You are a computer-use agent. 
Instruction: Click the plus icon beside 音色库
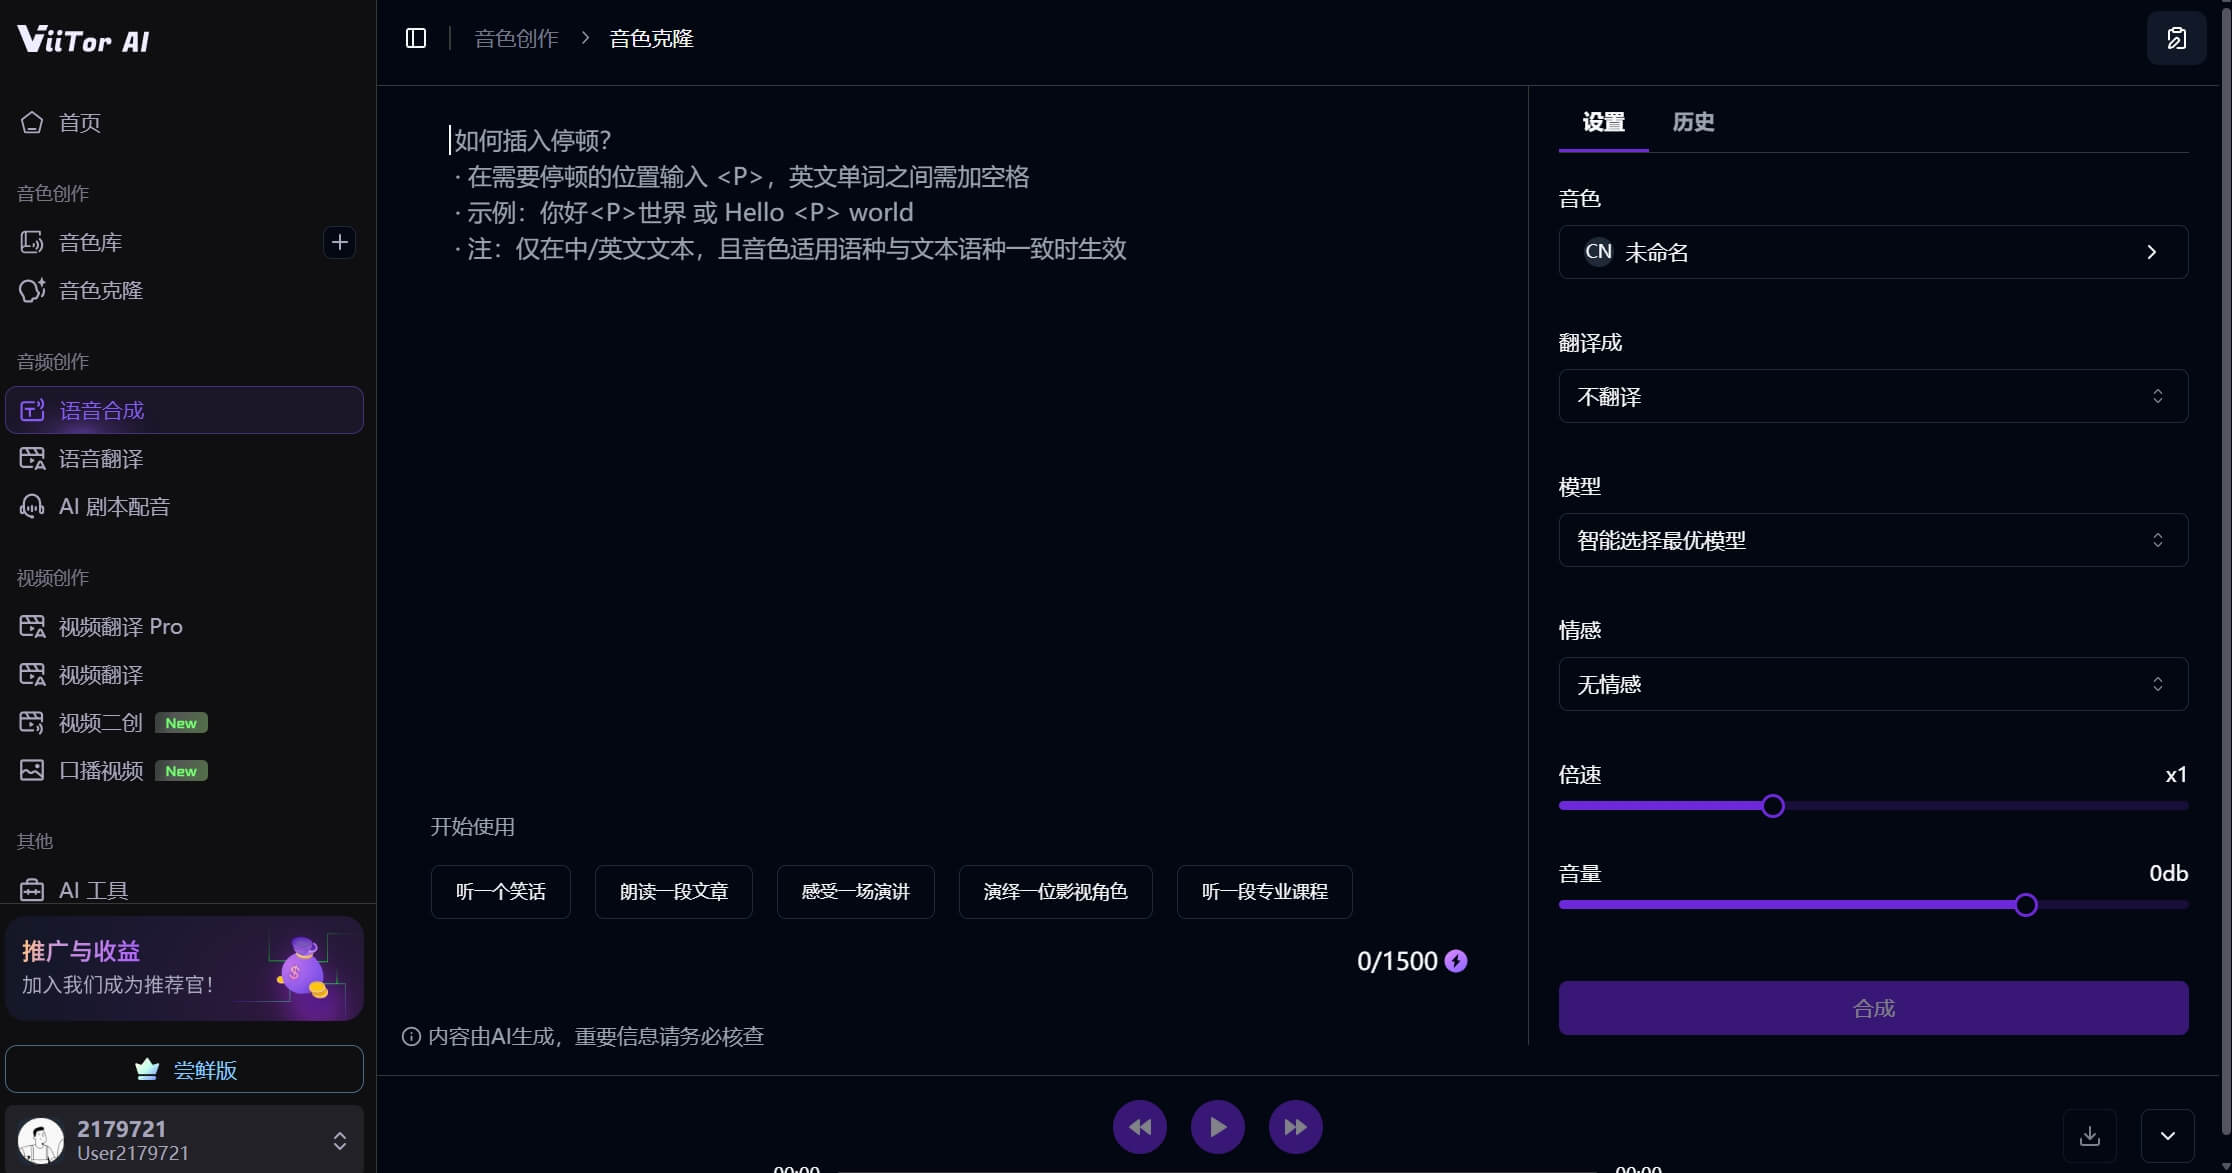click(x=339, y=242)
